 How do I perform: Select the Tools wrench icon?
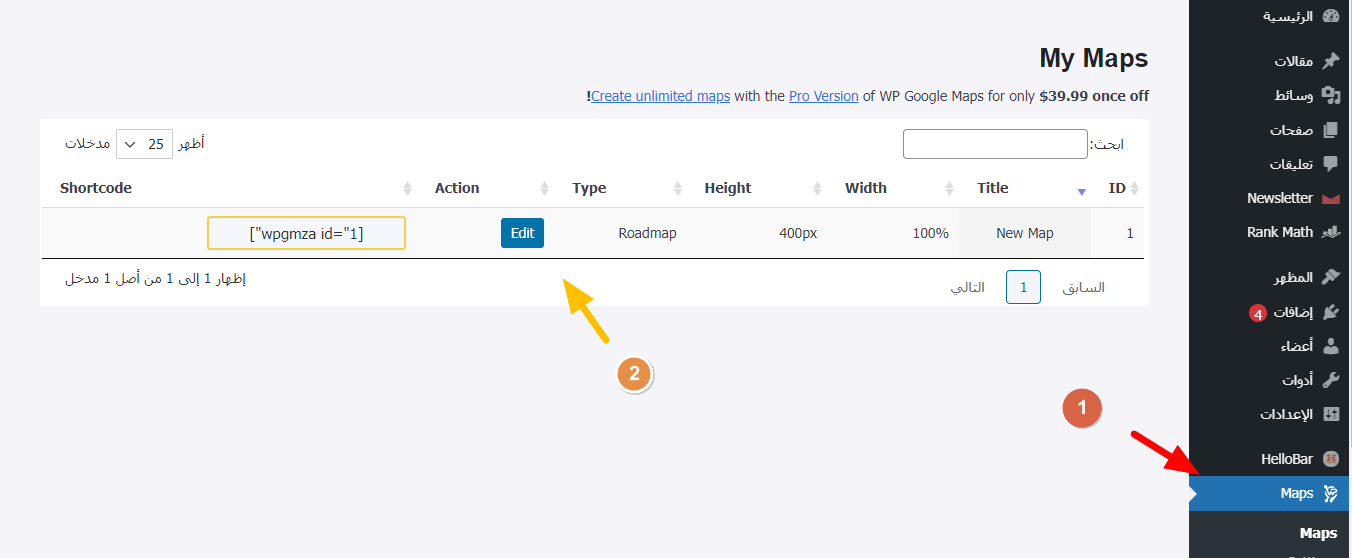click(1330, 380)
